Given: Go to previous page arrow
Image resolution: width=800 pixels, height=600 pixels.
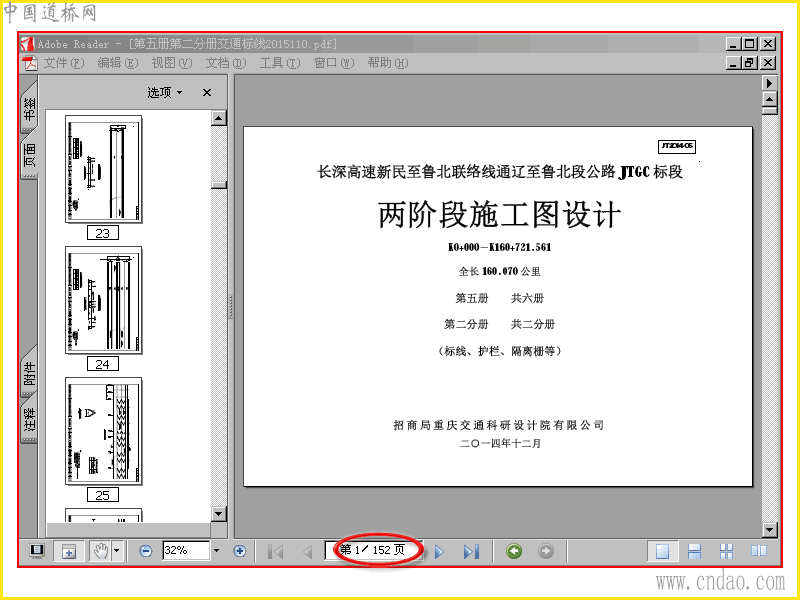Looking at the screenshot, I should click(x=308, y=552).
